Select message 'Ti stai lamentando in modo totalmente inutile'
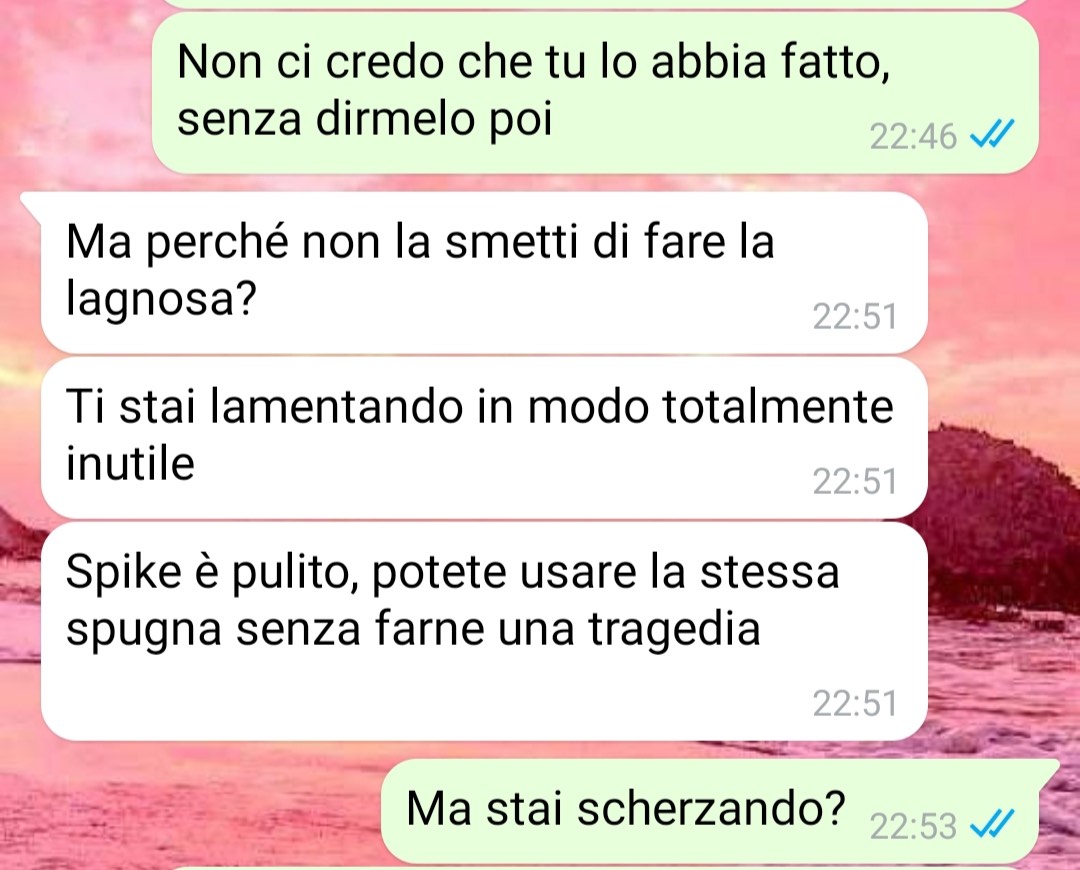1080x870 pixels. pyautogui.click(x=484, y=438)
